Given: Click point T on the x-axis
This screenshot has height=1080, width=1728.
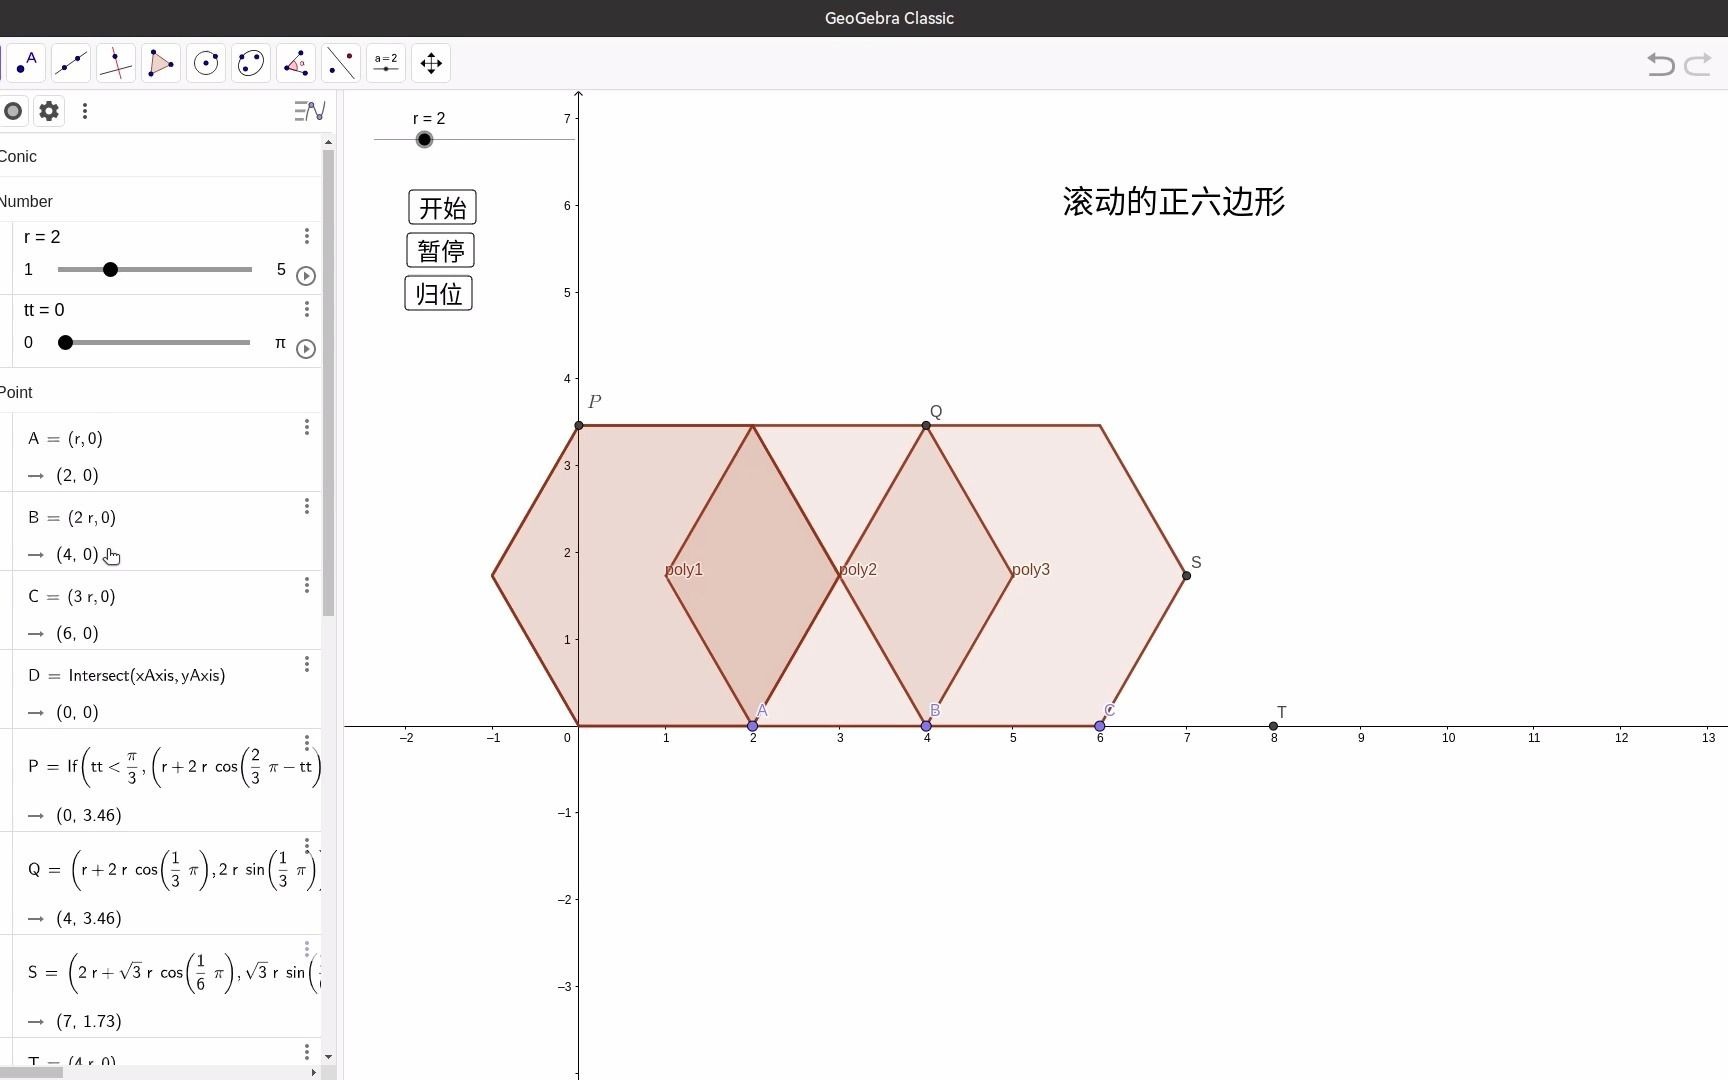Looking at the screenshot, I should coord(1273,726).
